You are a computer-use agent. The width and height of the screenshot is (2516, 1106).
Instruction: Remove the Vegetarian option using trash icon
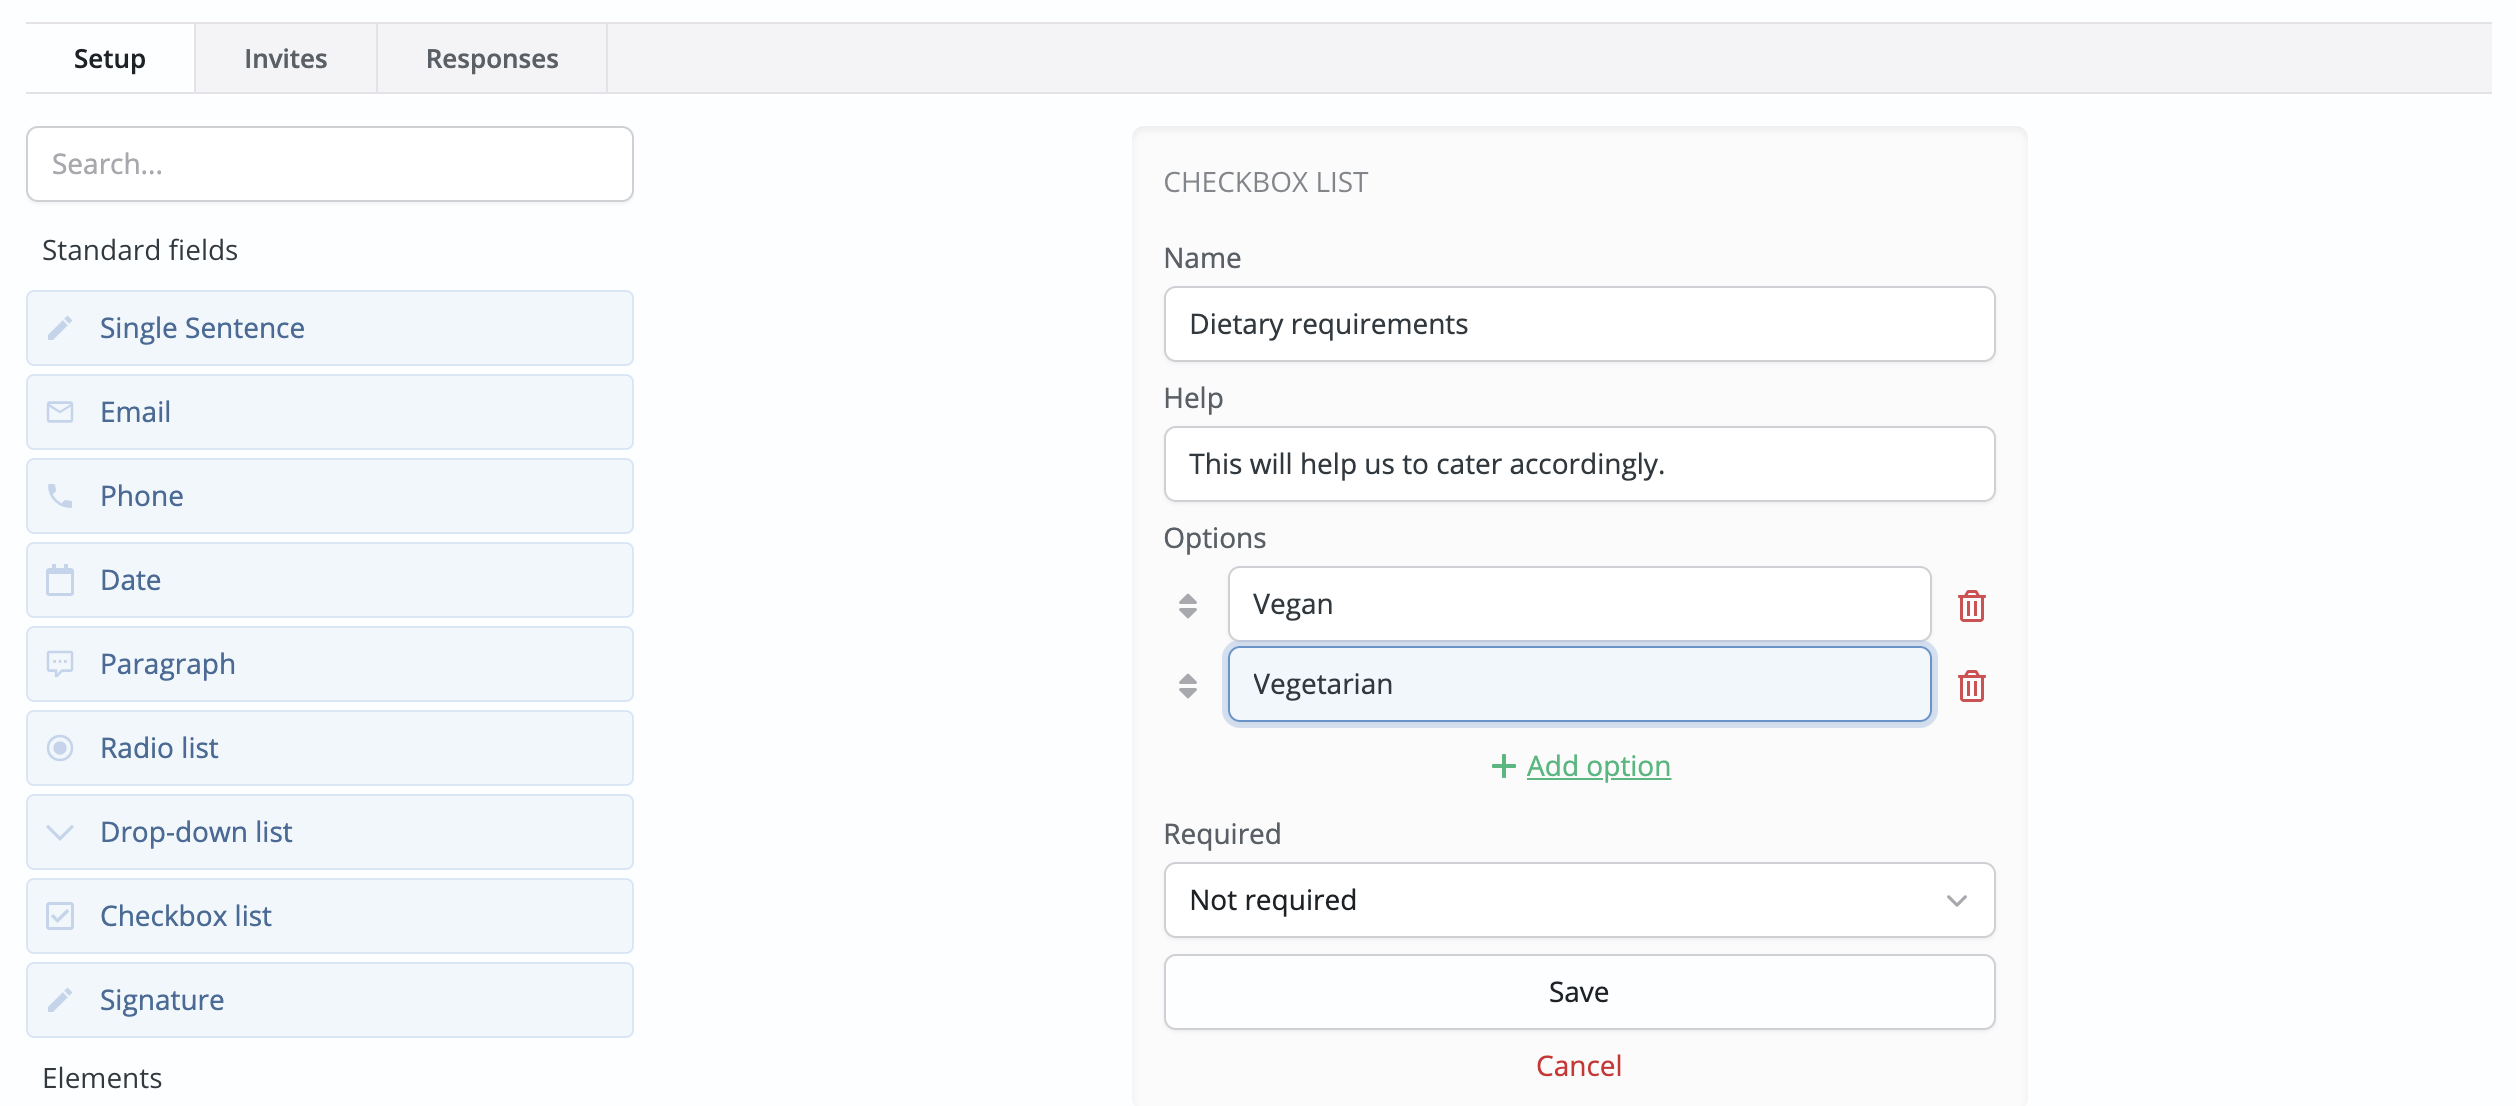[x=1971, y=686]
